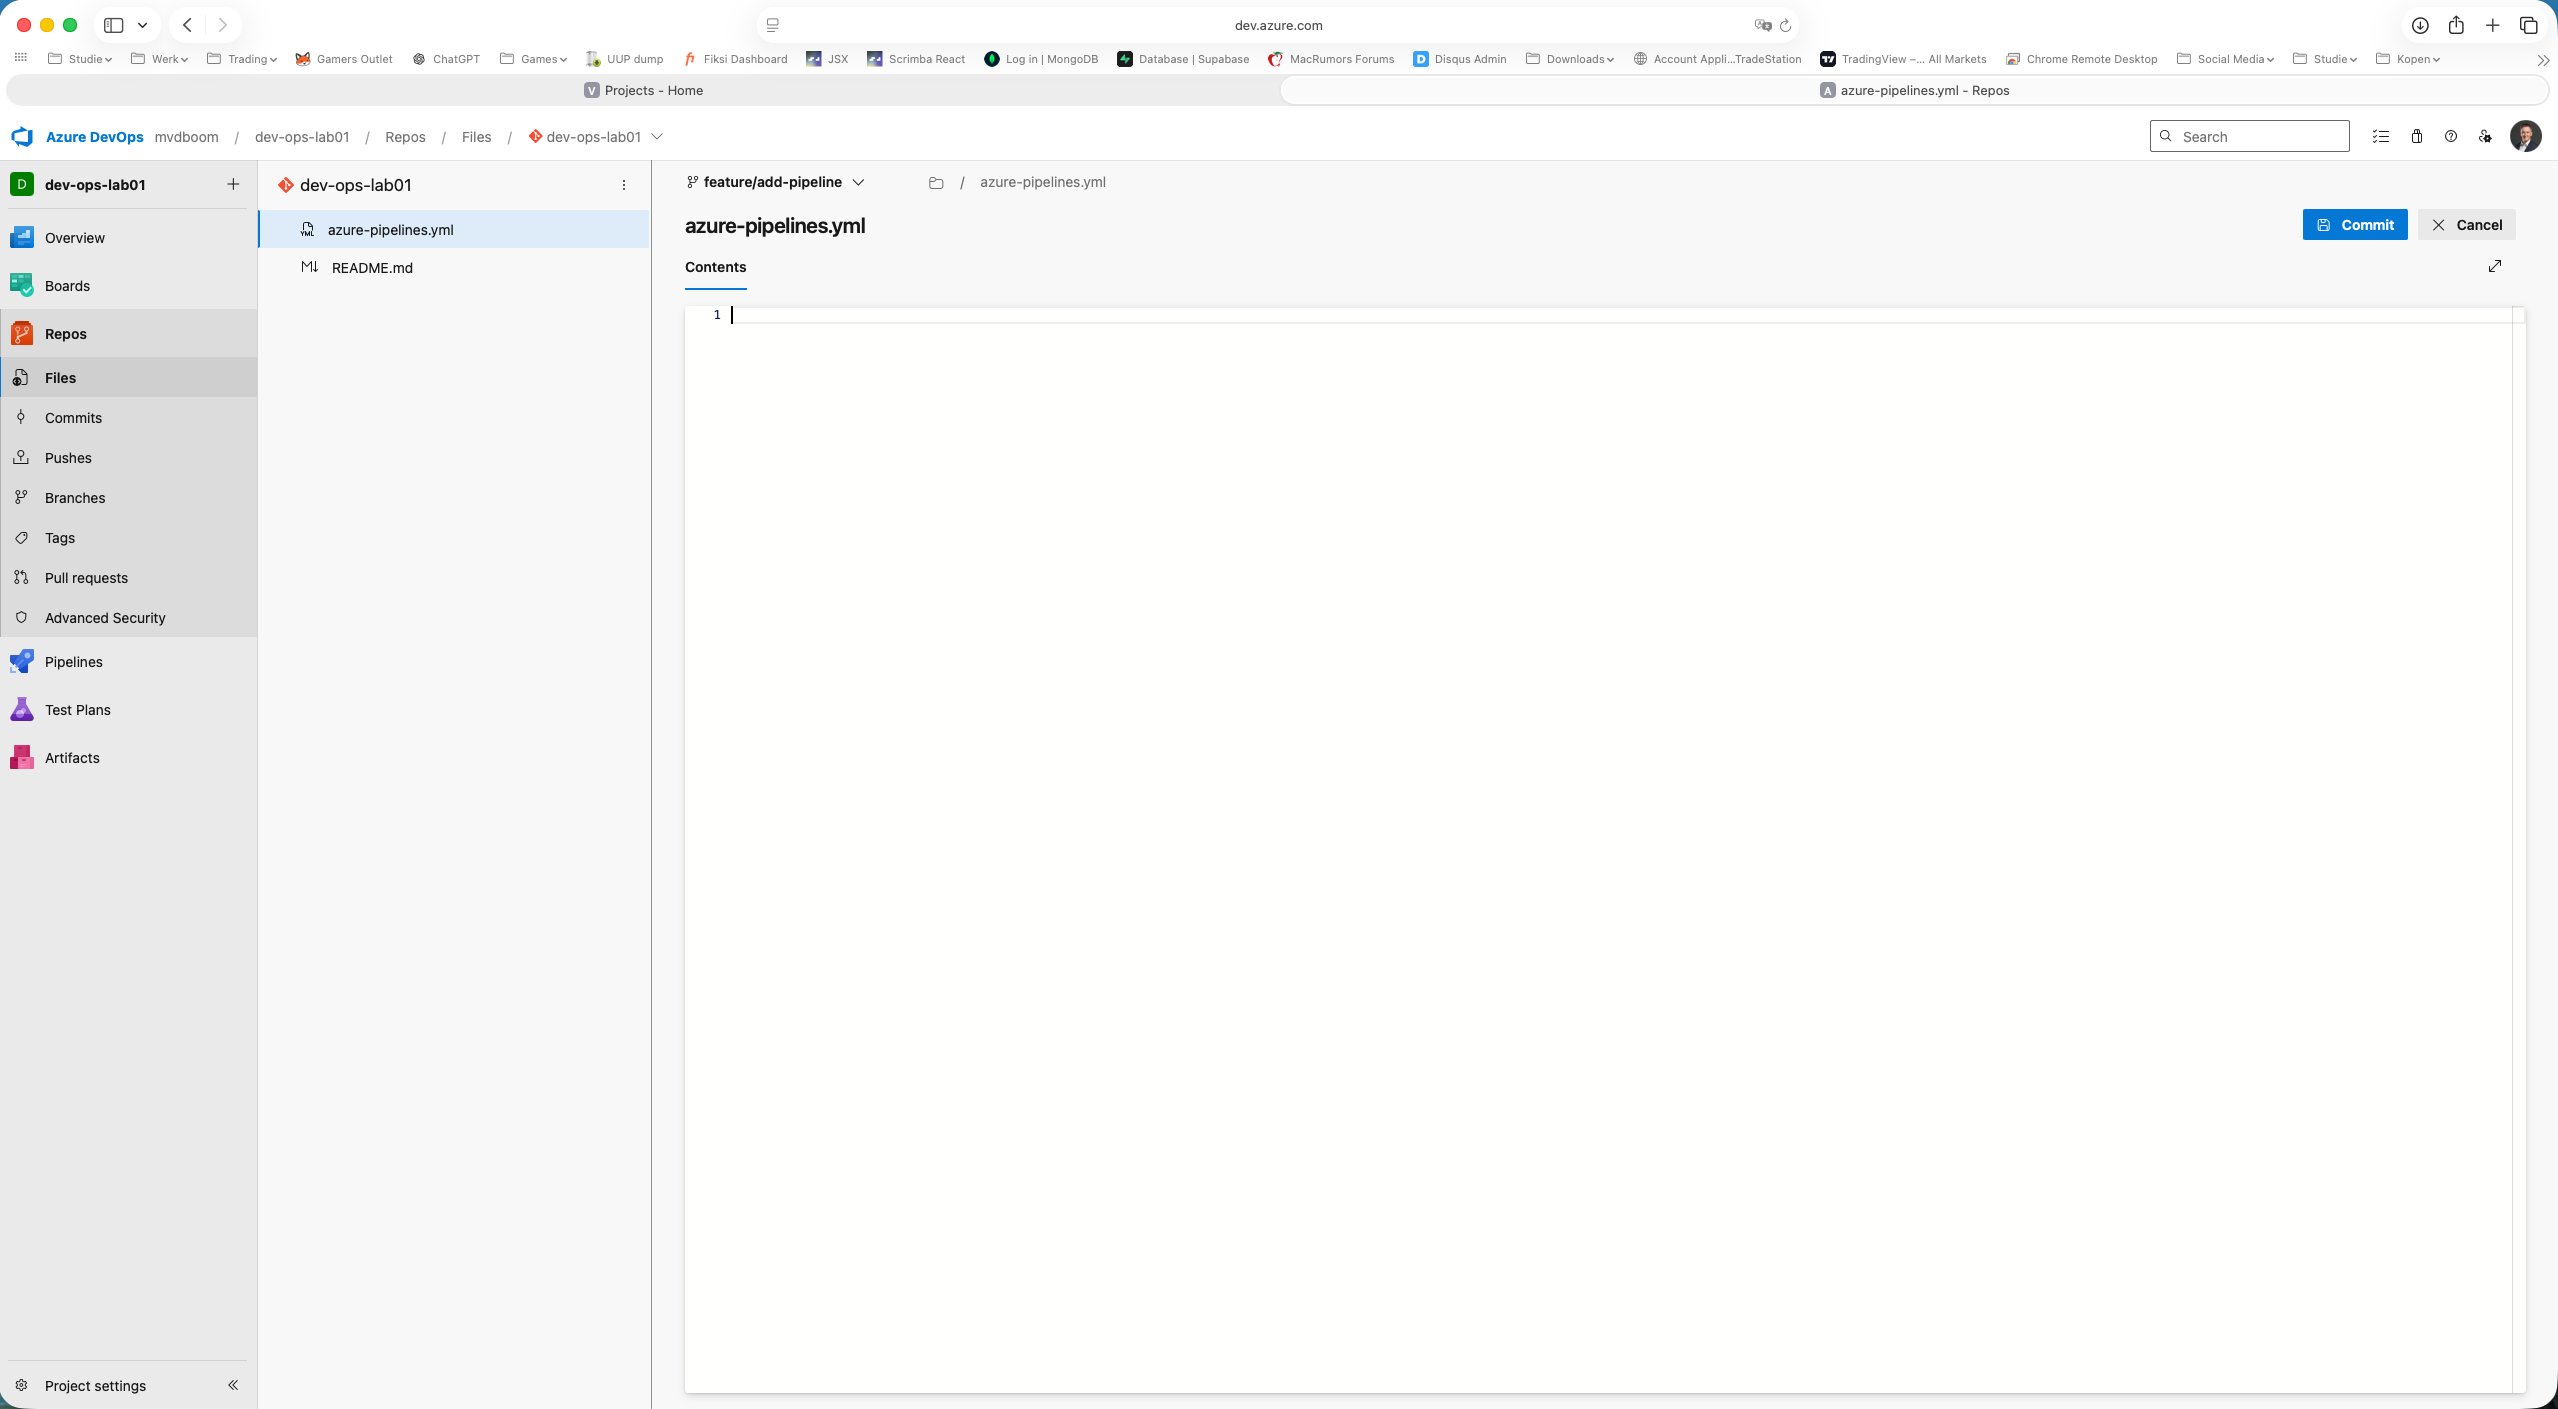2558x1409 pixels.
Task: Expand the dev-ops-lab01 breadcrumb chevron
Action: pos(657,136)
